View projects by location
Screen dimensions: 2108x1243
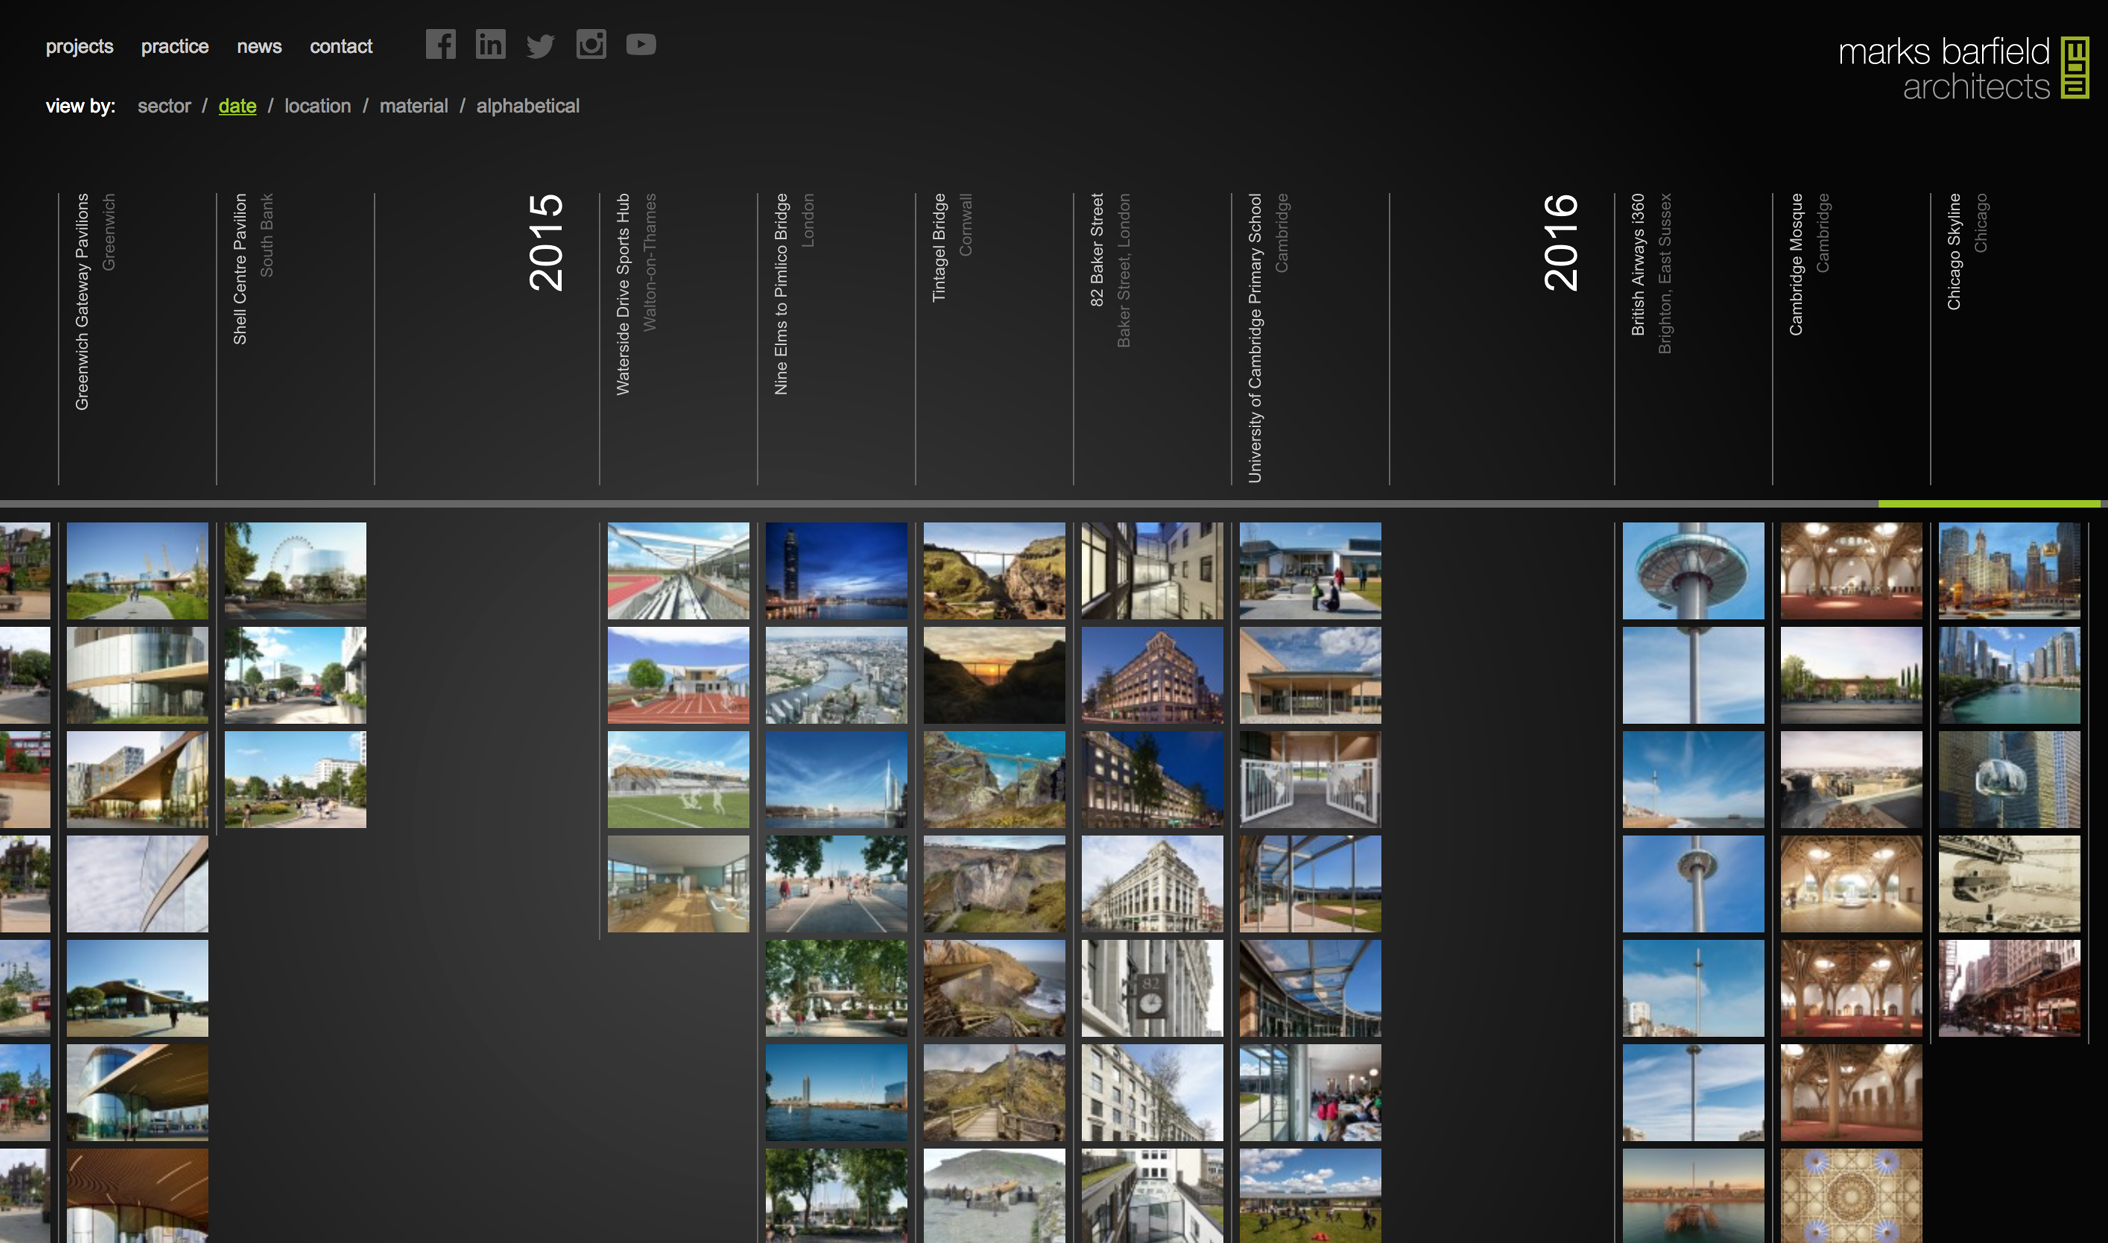317,106
